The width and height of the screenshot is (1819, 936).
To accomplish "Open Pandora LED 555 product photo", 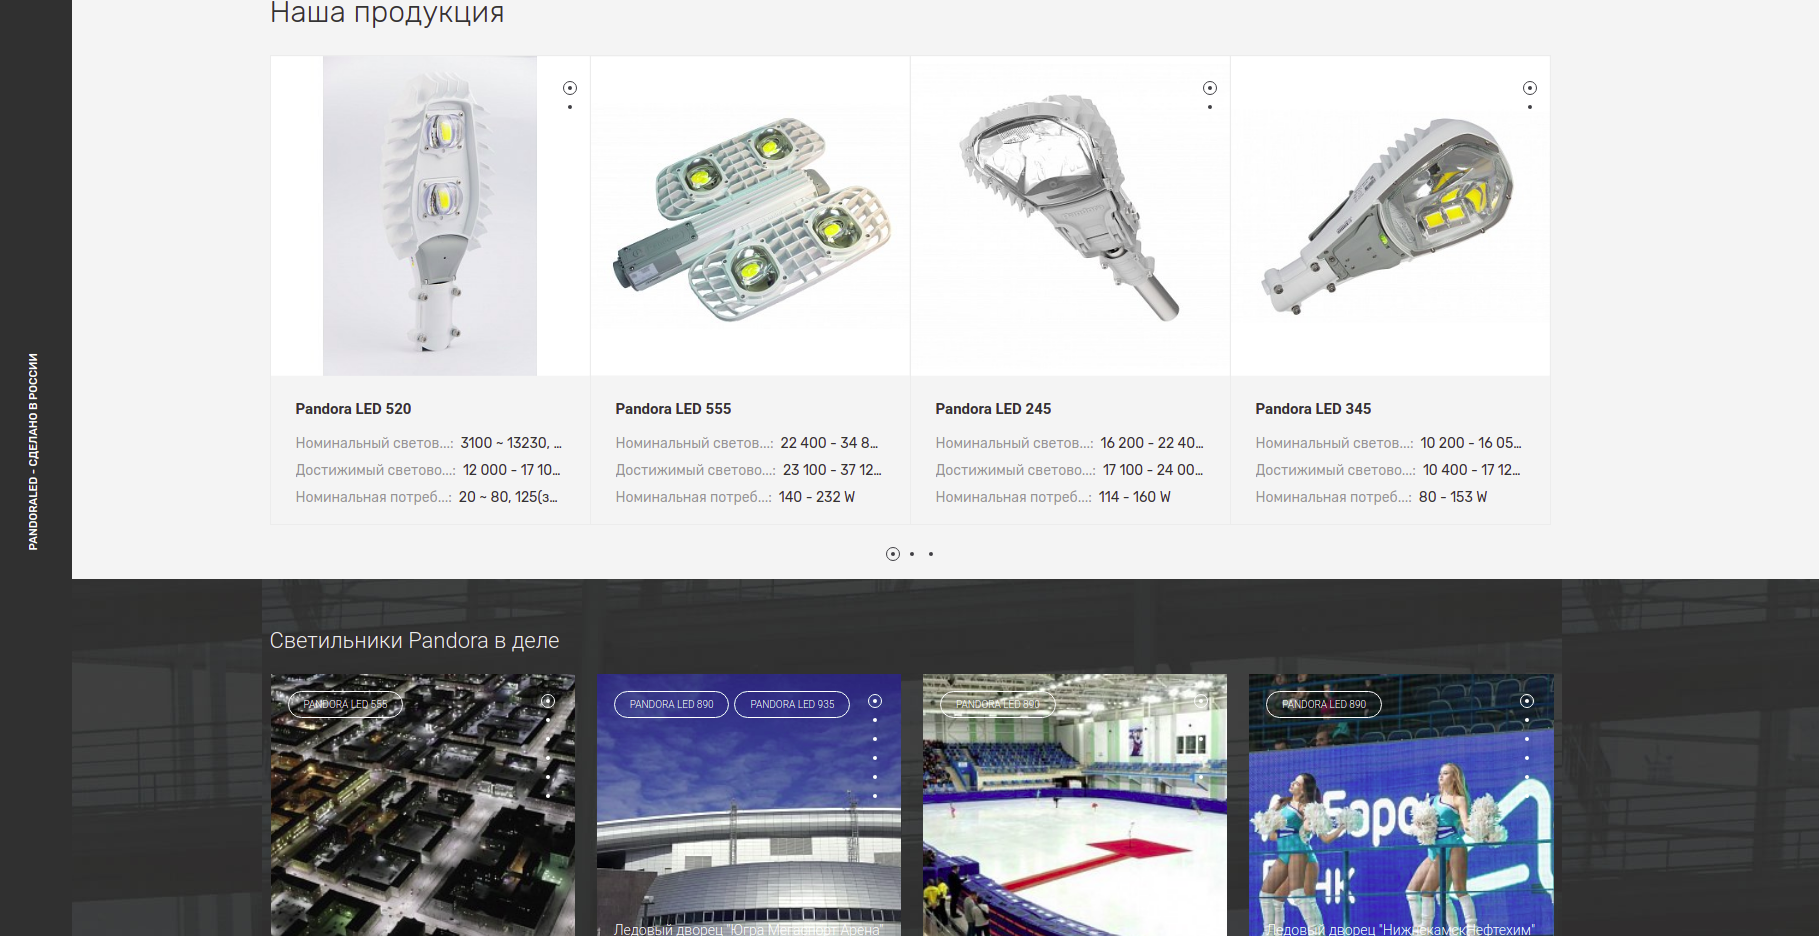I will [x=750, y=216].
